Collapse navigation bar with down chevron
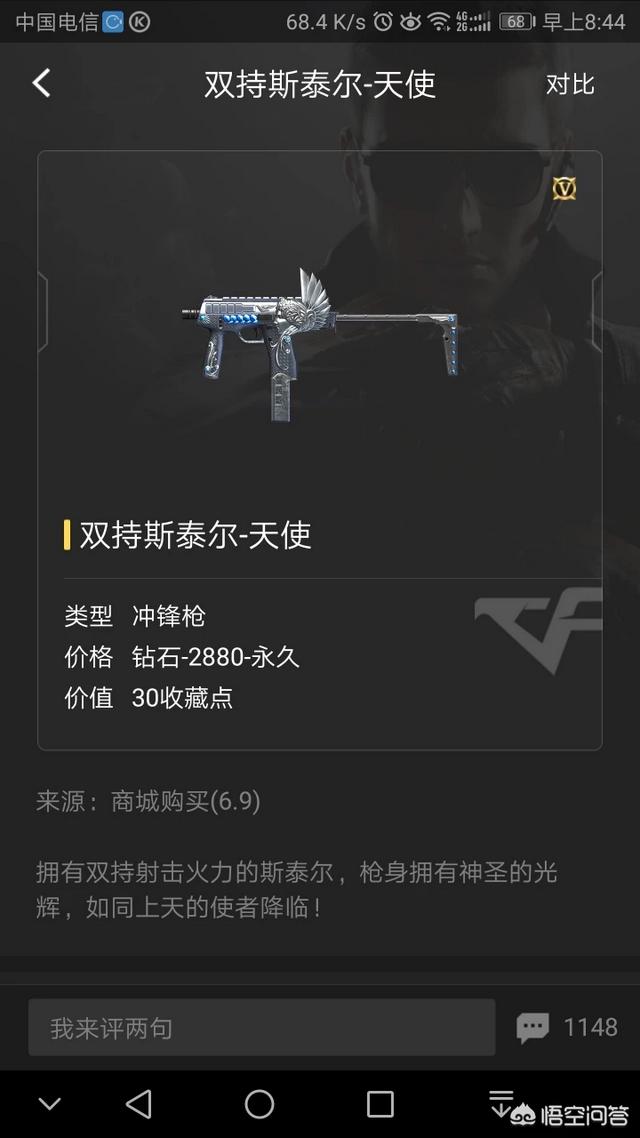This screenshot has height=1138, width=640. [49, 1105]
